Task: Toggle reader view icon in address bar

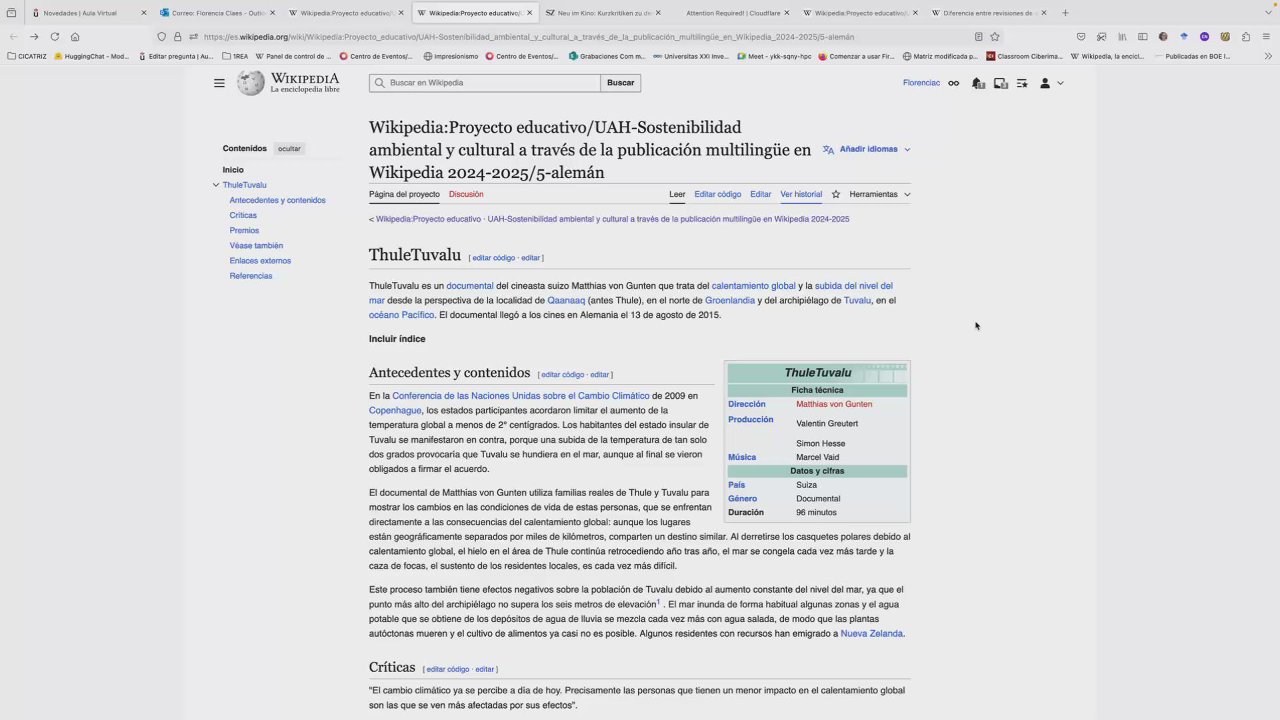Action: [x=978, y=37]
